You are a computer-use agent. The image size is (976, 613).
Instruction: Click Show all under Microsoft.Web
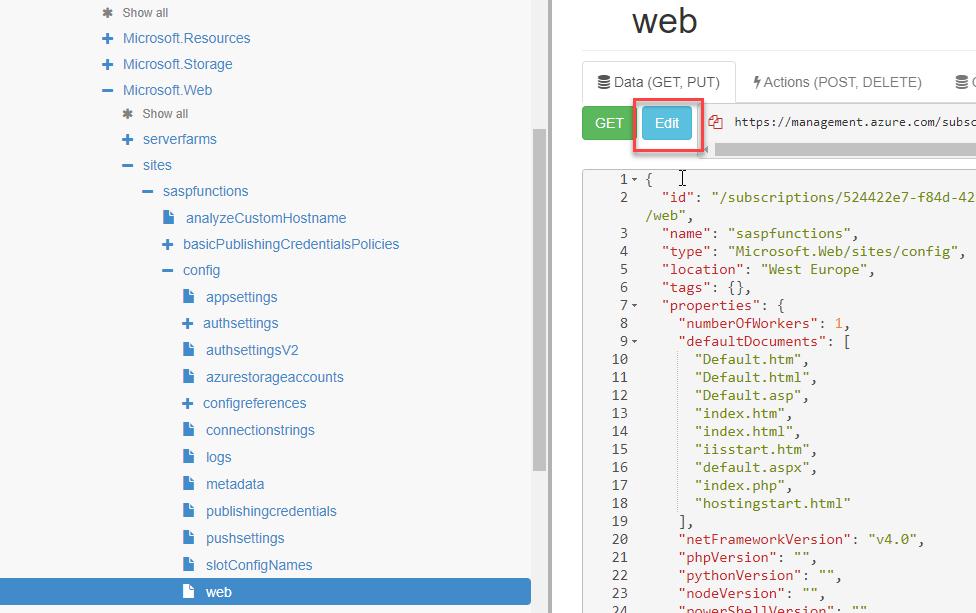165,114
